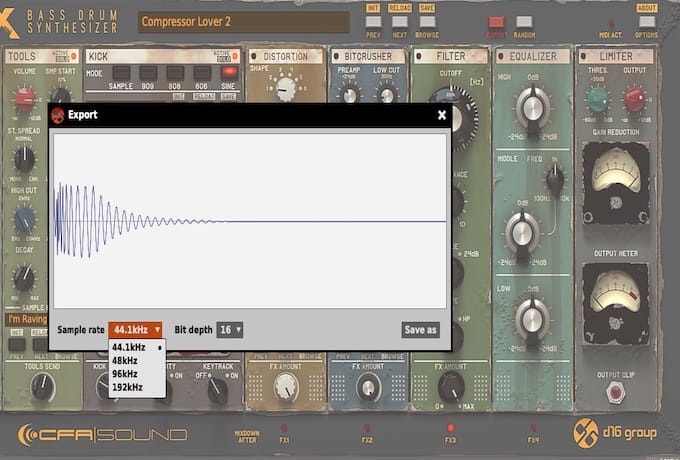Toggle SOLO on the Kick module
680x460 pixels.
click(x=224, y=59)
